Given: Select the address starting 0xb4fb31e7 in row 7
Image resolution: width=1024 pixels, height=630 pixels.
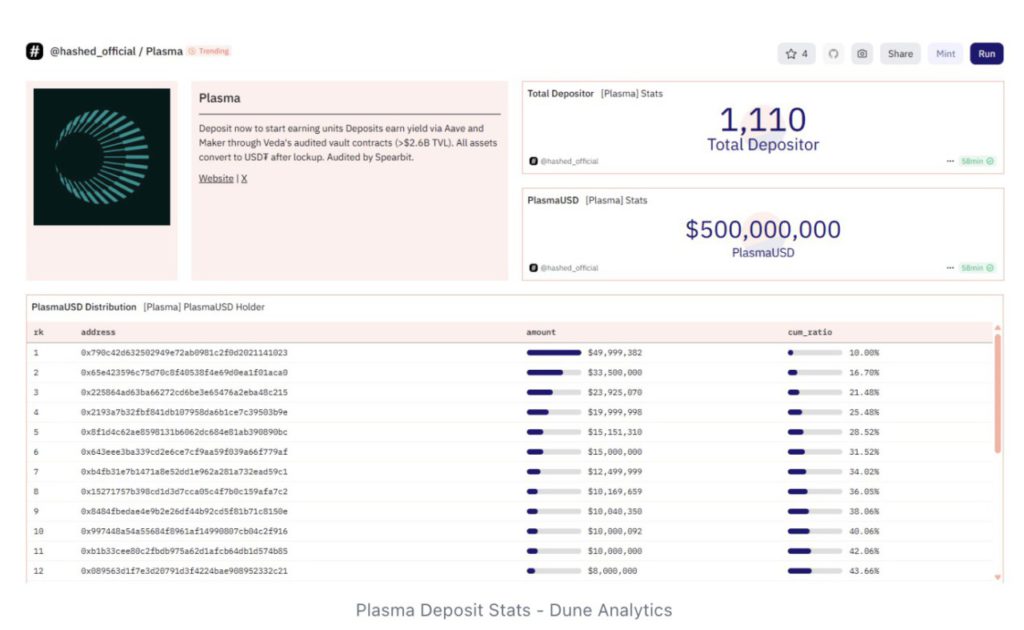Looking at the screenshot, I should [x=184, y=471].
